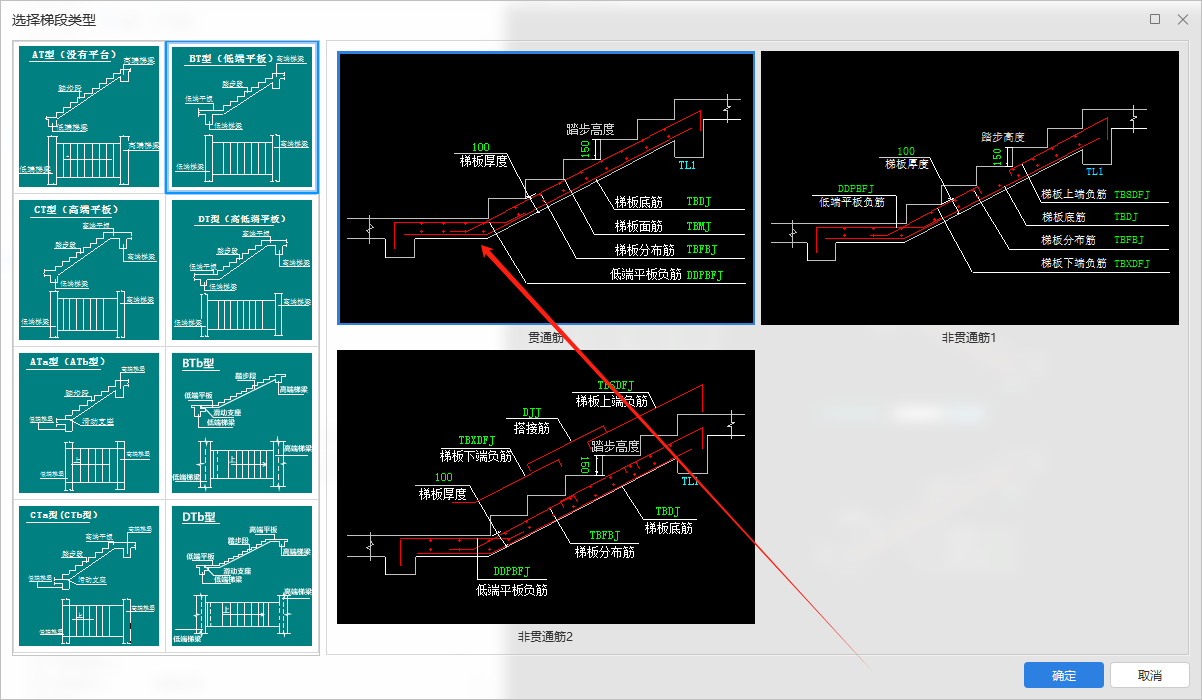Click 踏步高度 label in 贯通筋 diagram
Image resolution: width=1202 pixels, height=700 pixels.
(x=590, y=129)
